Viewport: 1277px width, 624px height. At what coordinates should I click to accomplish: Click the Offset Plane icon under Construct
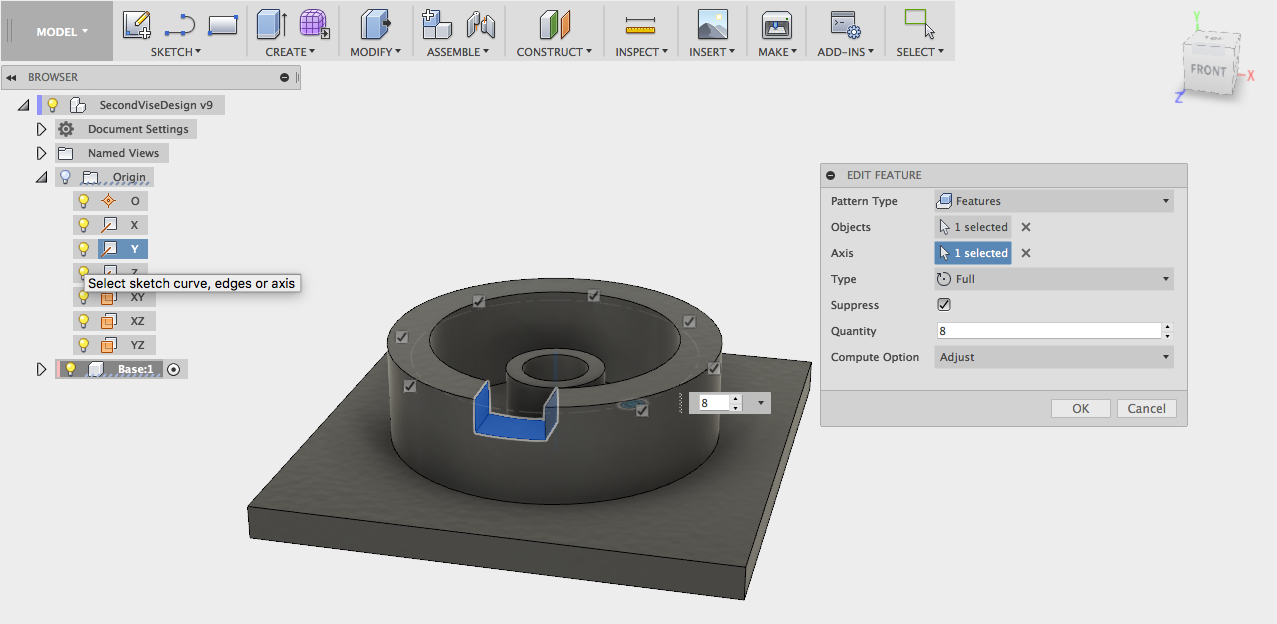554,23
